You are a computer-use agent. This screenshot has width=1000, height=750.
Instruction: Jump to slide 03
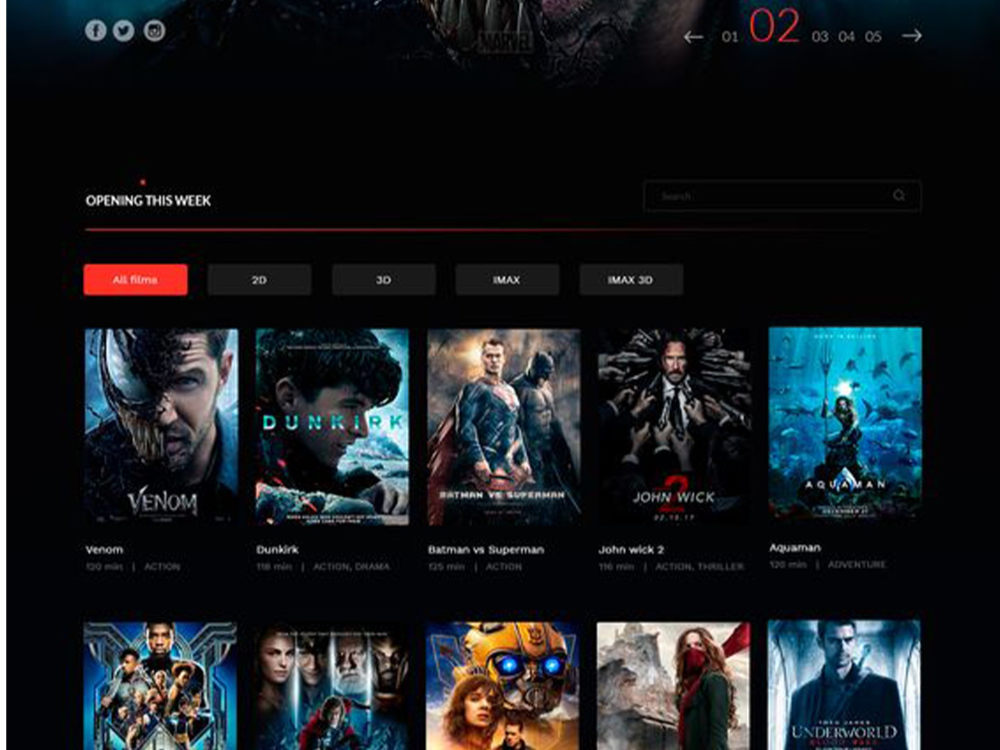click(820, 37)
